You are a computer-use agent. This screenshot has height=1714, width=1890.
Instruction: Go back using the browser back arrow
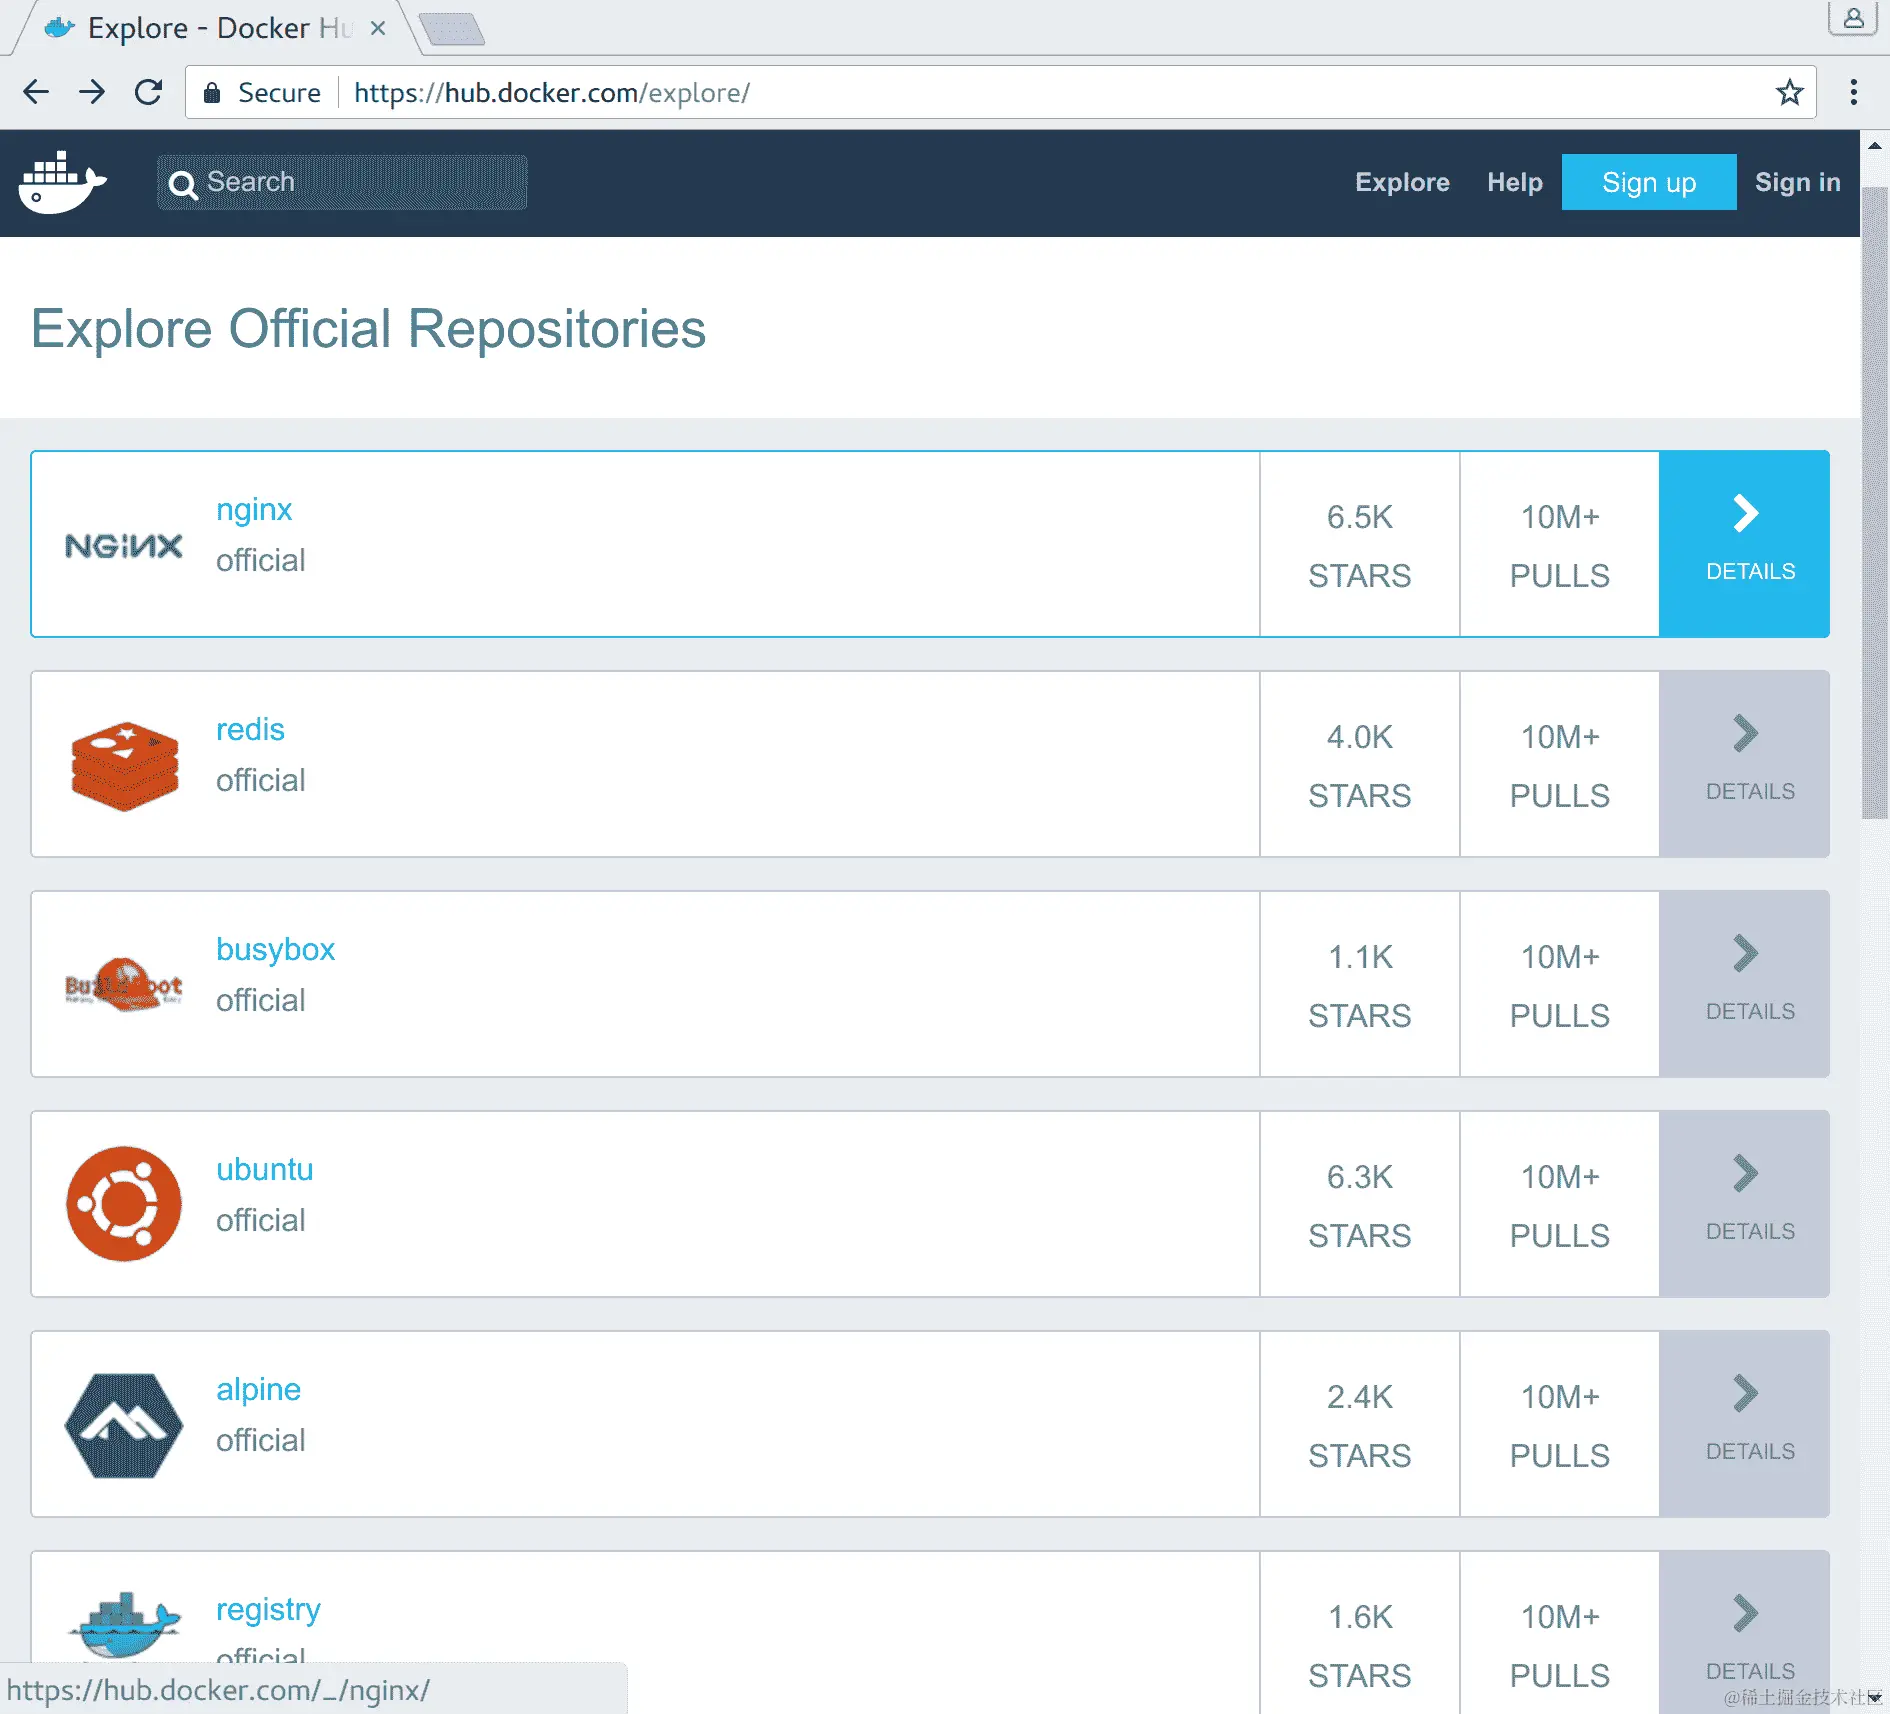(36, 92)
